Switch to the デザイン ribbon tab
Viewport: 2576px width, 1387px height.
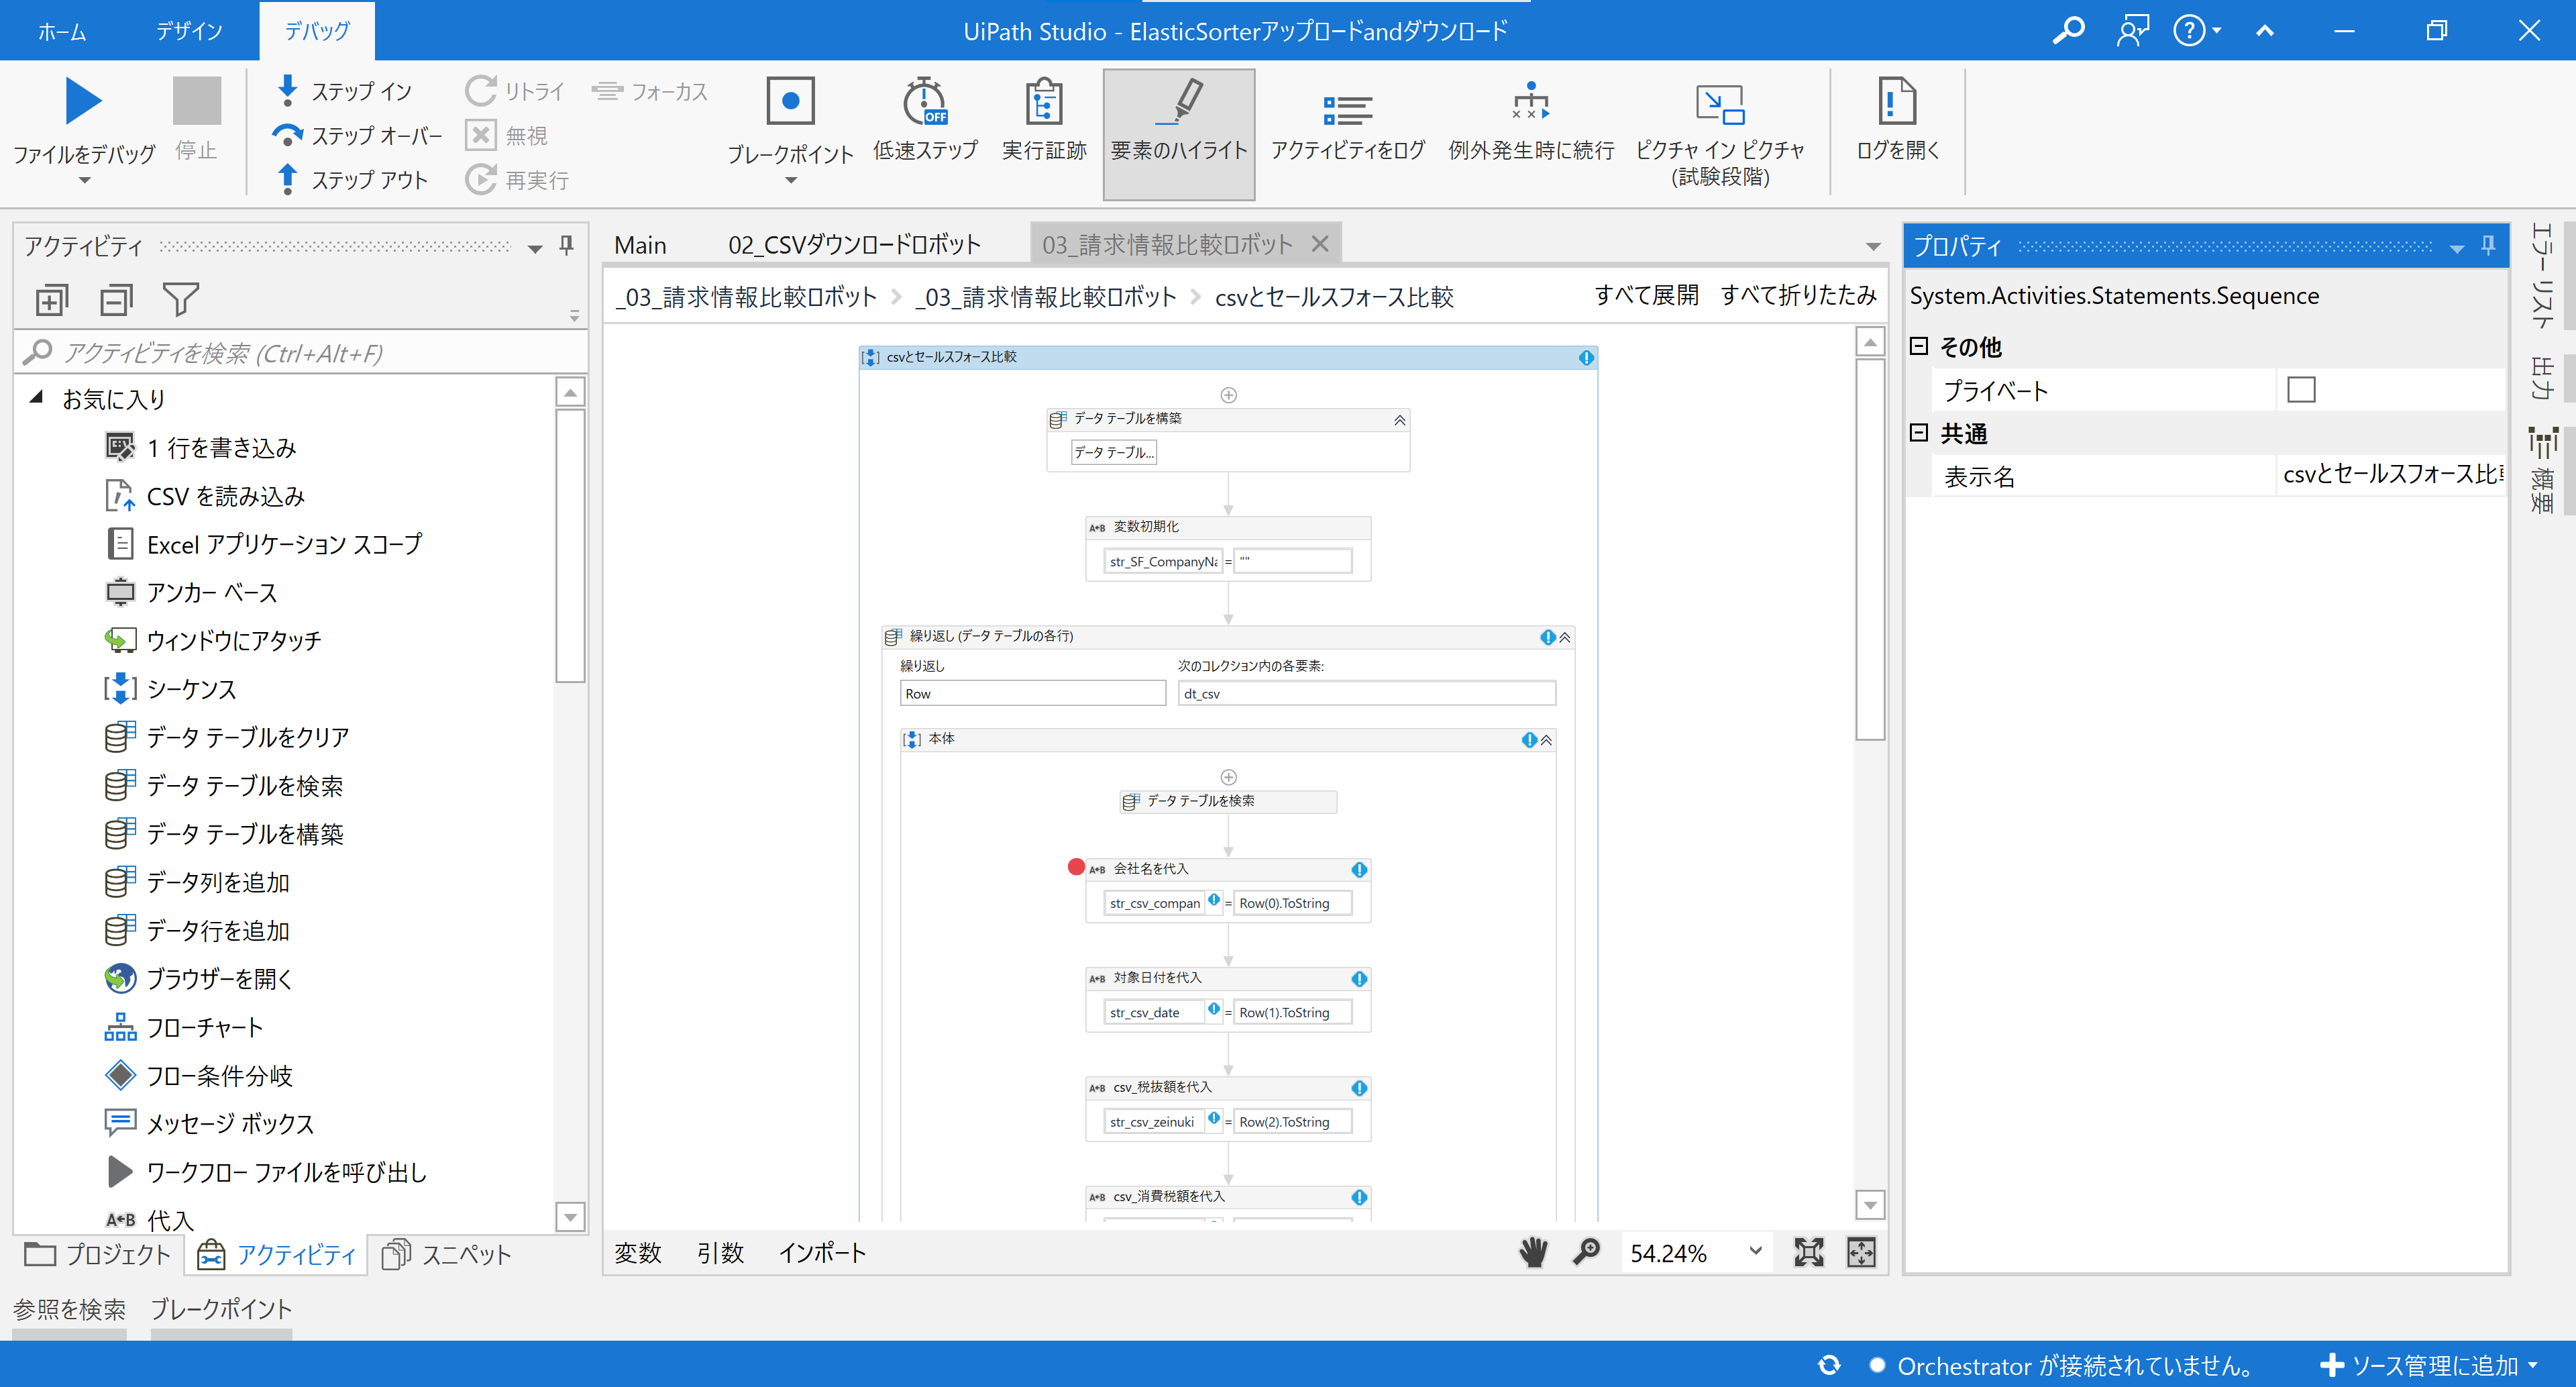pos(189,31)
